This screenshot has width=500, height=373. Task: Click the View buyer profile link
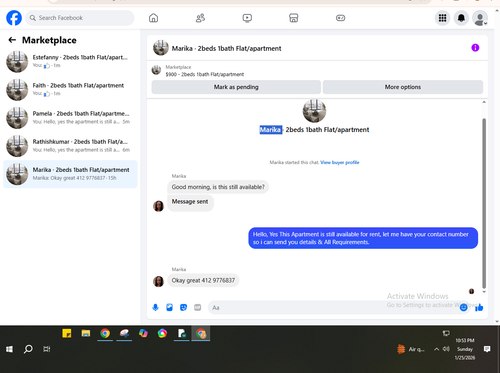pos(340,162)
